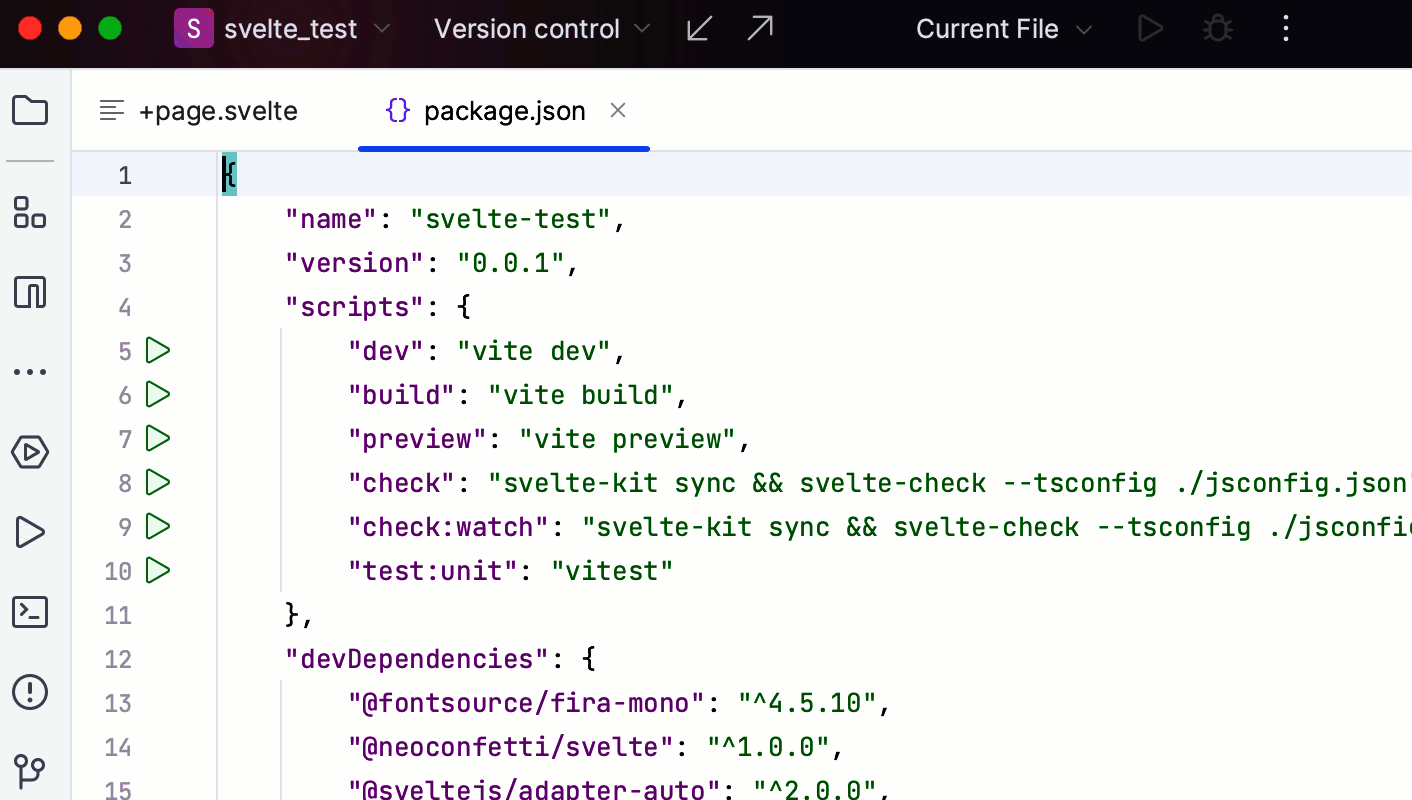Open the Services tool window icon
The width and height of the screenshot is (1412, 800).
click(x=30, y=452)
